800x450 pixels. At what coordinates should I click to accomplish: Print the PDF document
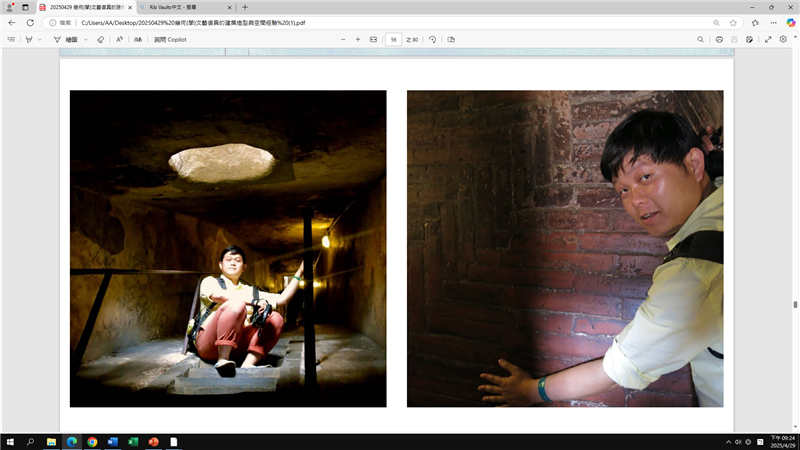tap(719, 39)
